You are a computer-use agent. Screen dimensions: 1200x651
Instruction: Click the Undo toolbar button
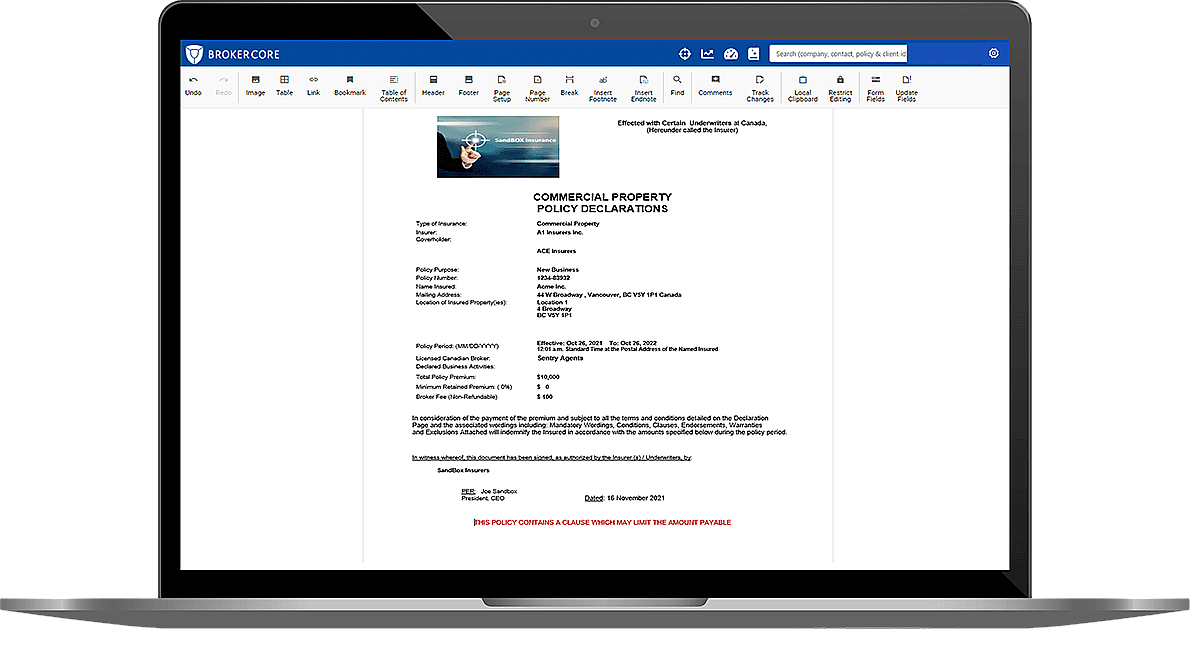[193, 85]
